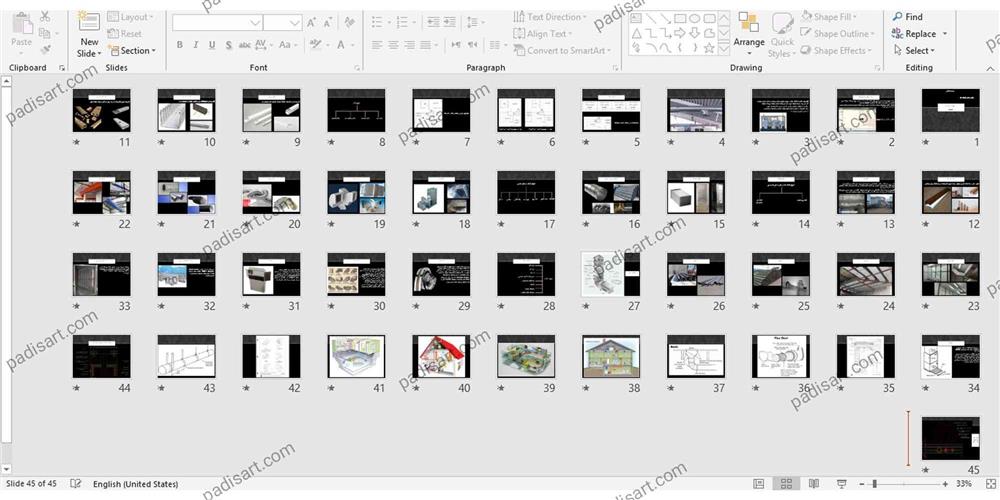Expand the shapes gallery More arrow
Viewport: 1000px width, 500px height.
point(724,48)
